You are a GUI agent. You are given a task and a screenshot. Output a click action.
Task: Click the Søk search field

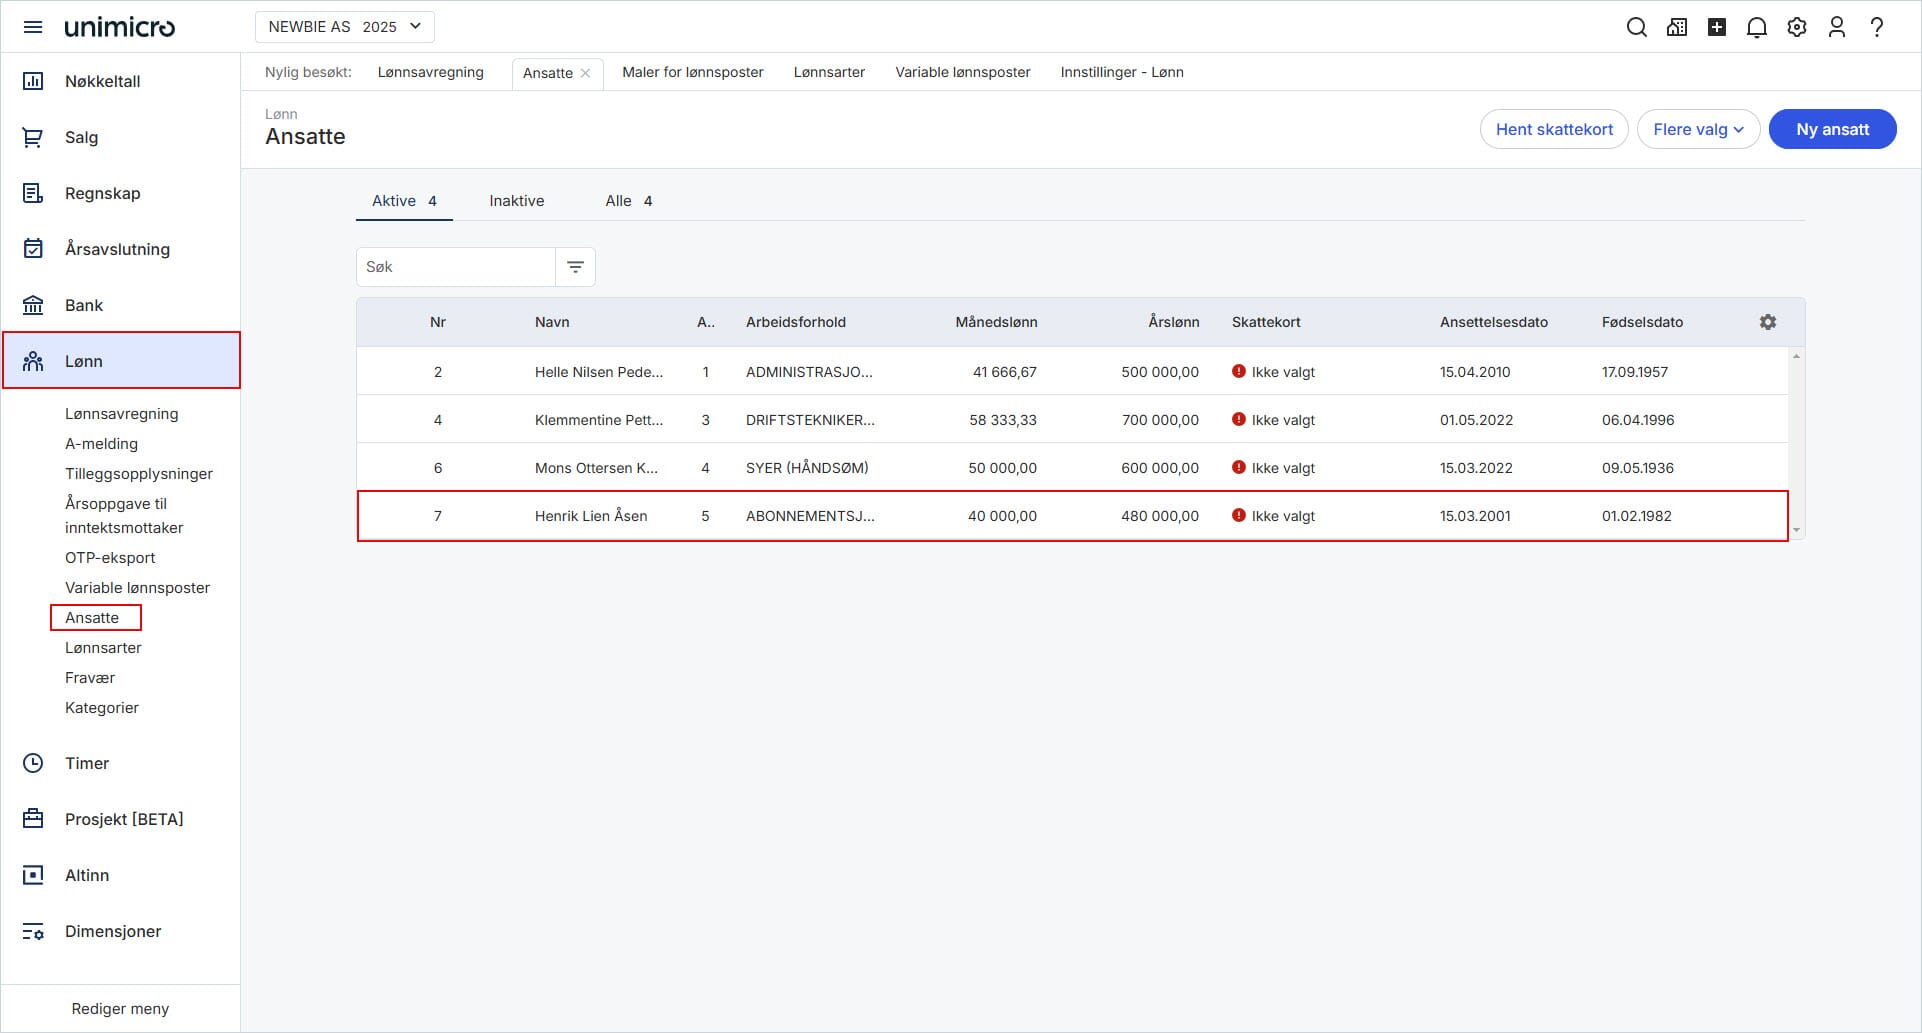coord(456,267)
